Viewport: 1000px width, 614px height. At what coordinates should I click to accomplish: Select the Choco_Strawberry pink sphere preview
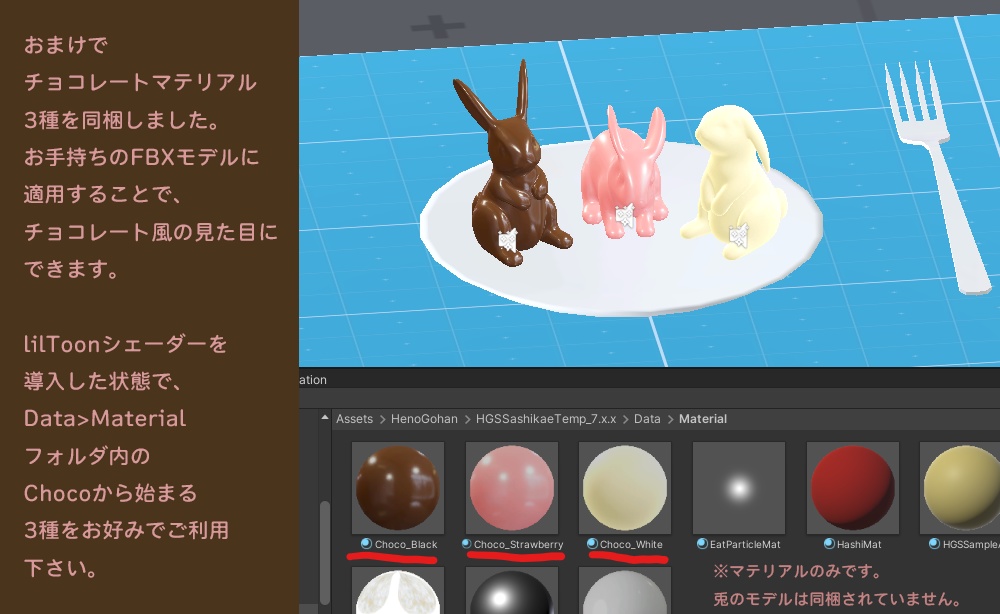click(510, 488)
